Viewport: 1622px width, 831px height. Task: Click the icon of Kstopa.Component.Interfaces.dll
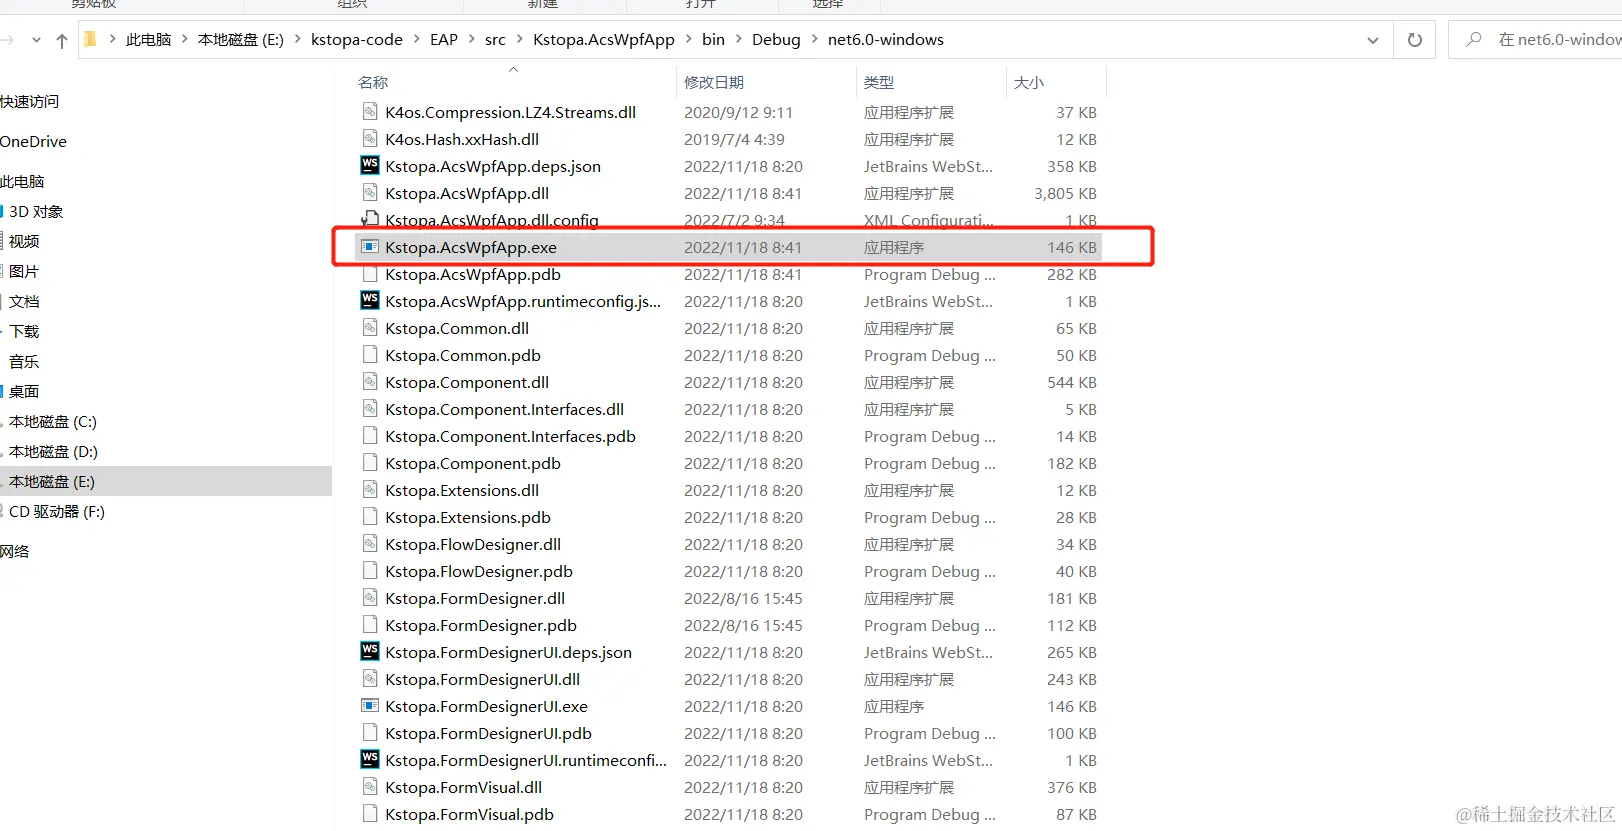click(370, 409)
